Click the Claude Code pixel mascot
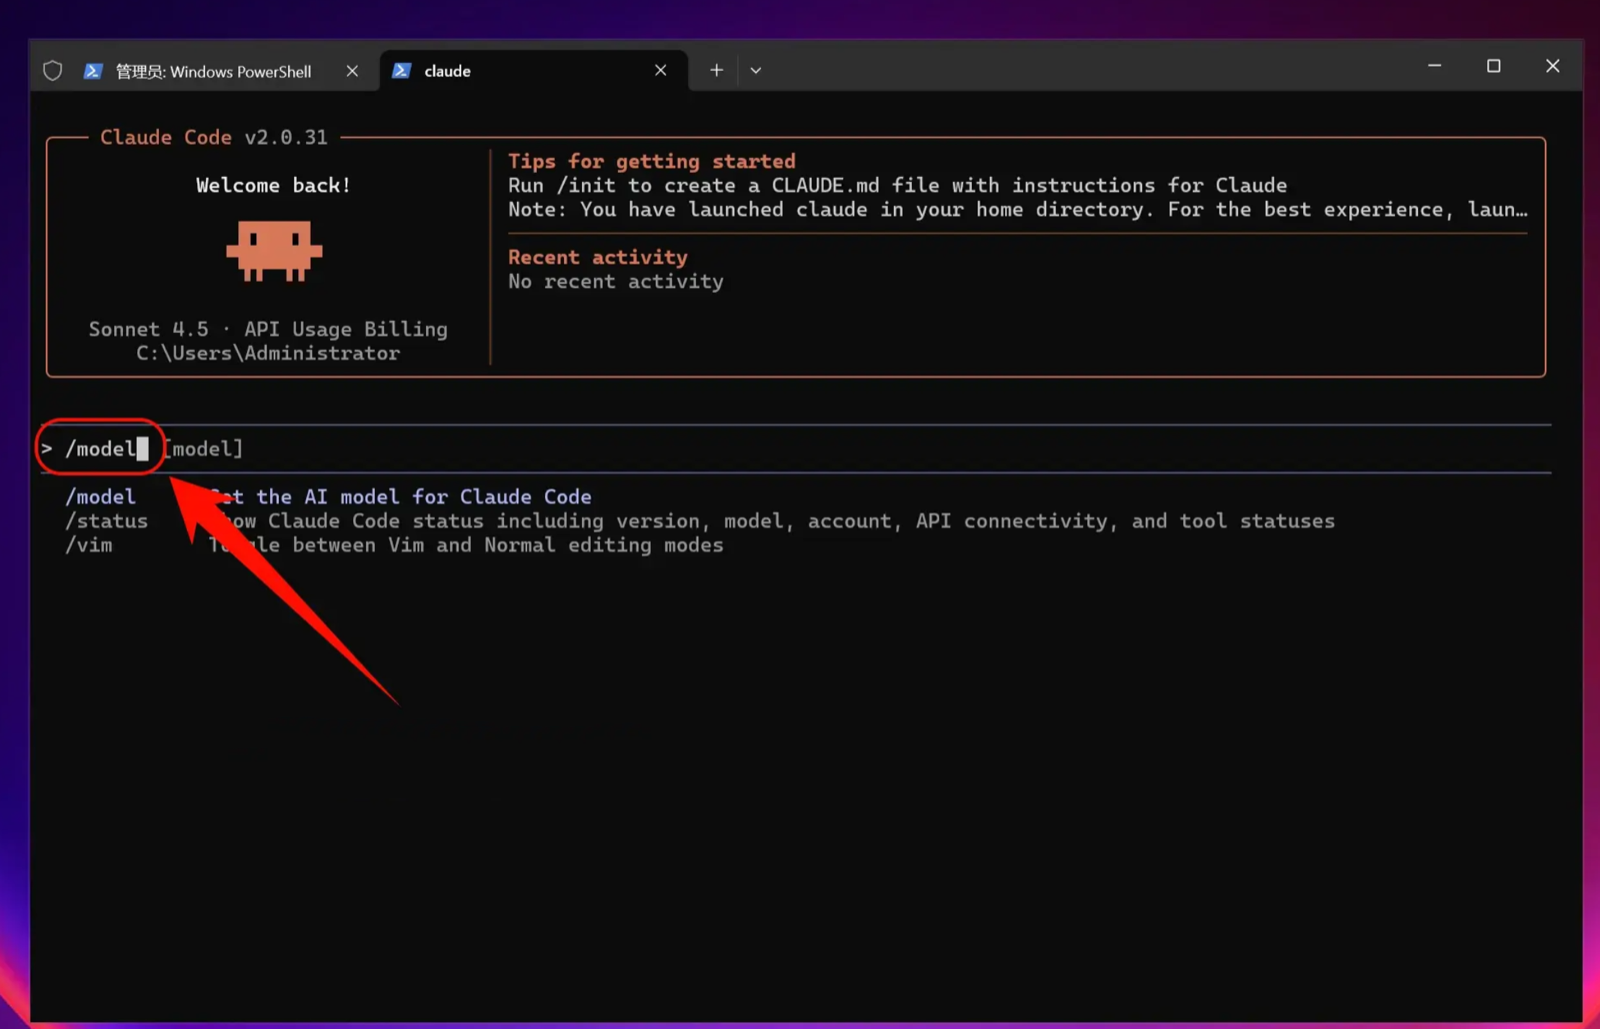The image size is (1600, 1029). pyautogui.click(x=274, y=250)
